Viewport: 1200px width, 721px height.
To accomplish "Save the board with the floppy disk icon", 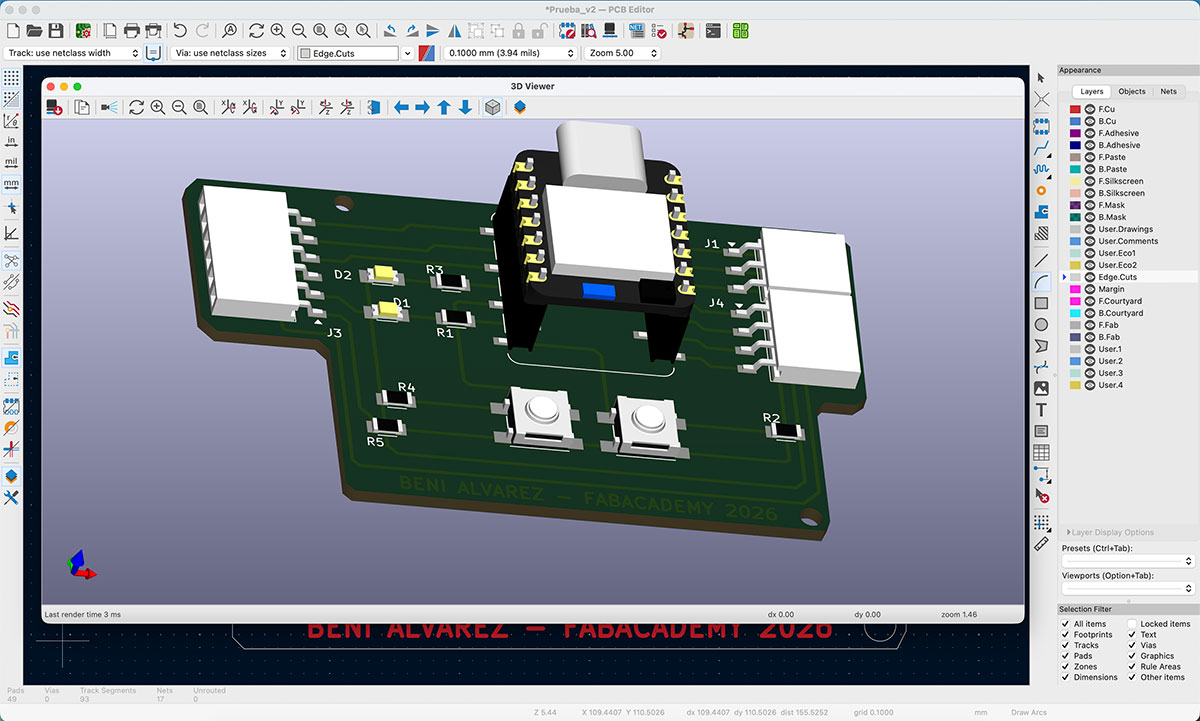I will tap(56, 31).
